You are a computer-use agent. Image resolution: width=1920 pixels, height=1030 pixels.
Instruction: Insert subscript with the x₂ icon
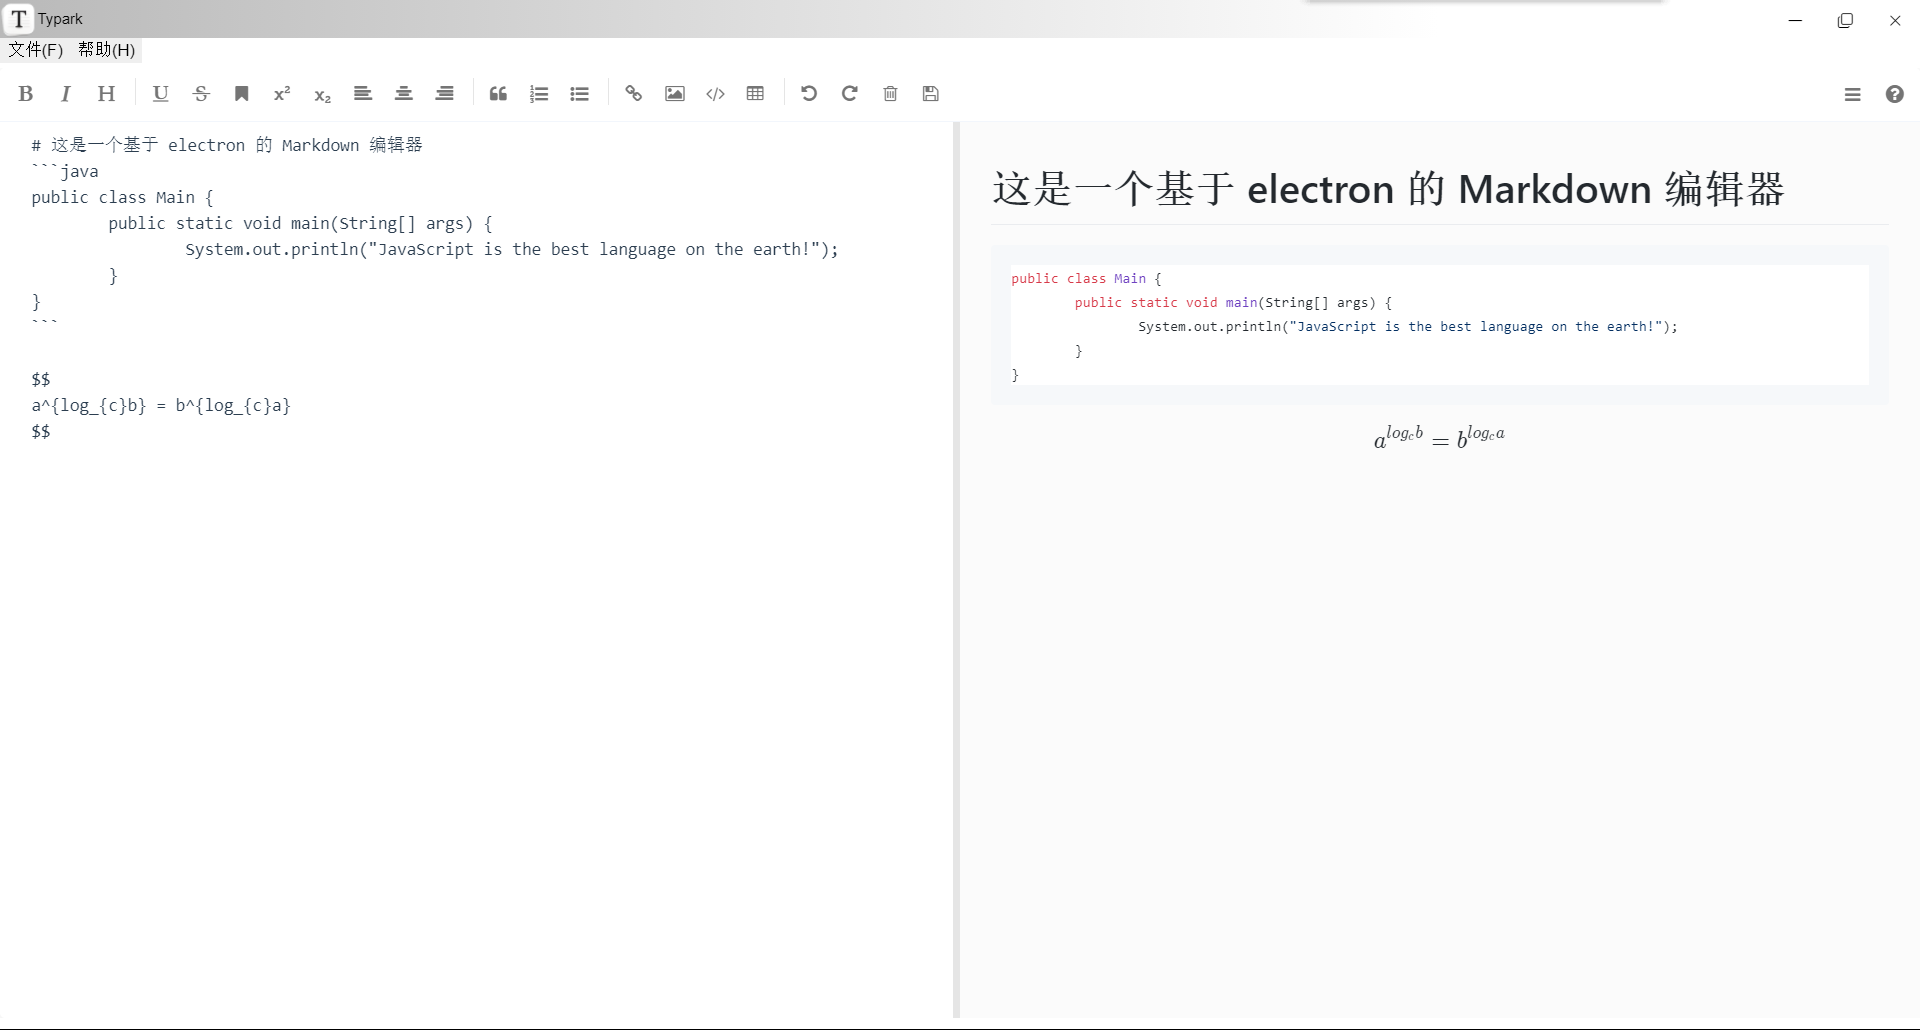[x=322, y=95]
